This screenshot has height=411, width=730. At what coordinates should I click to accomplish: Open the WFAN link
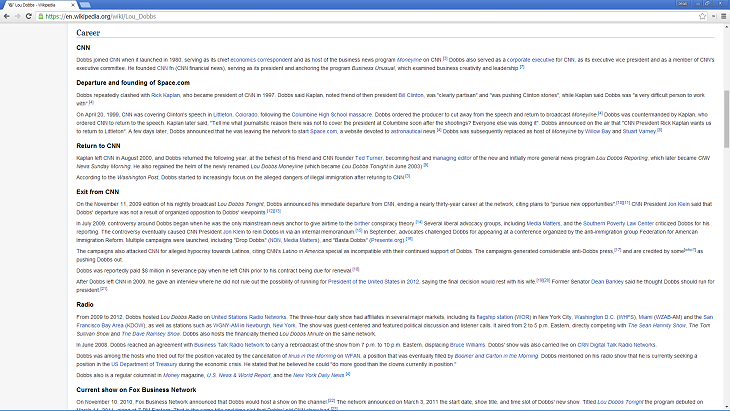tap(352, 357)
